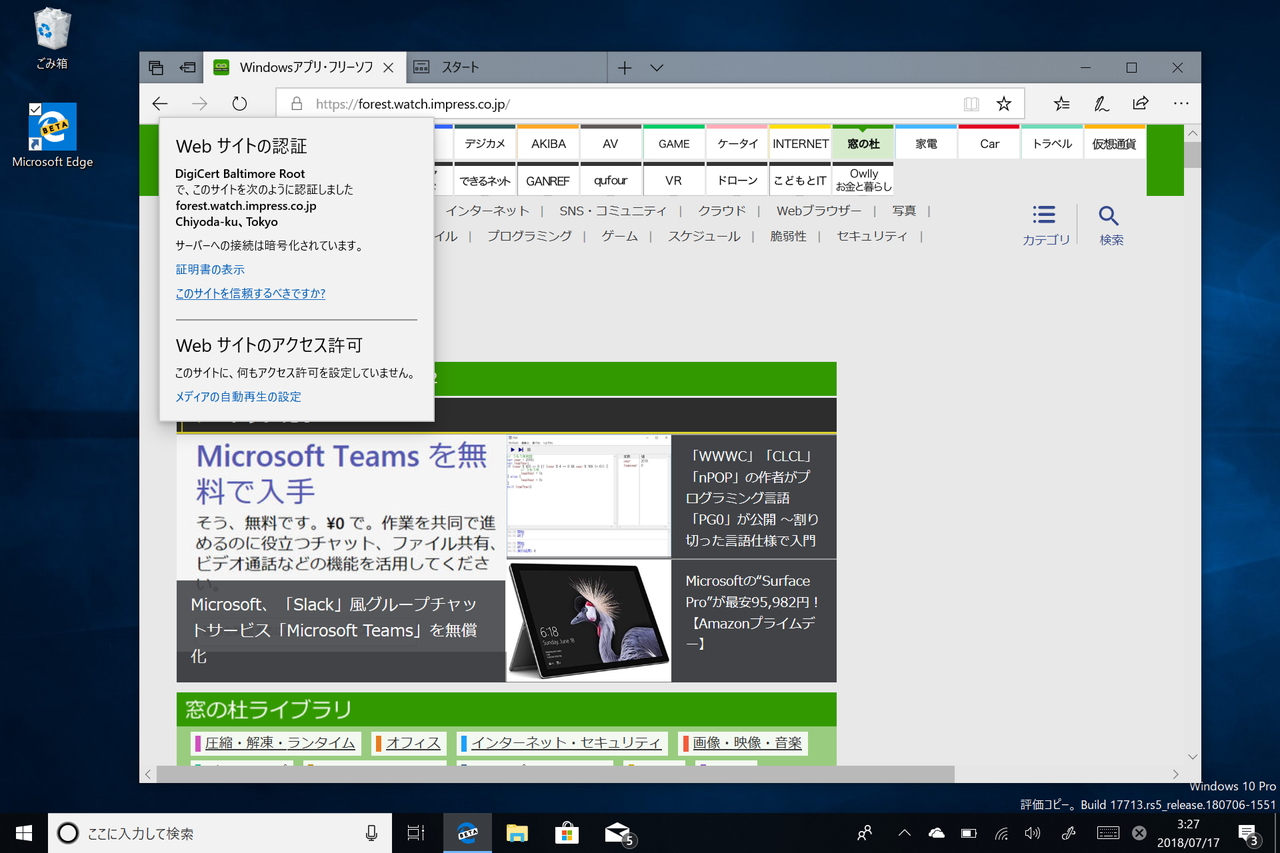Share this page via the share icon

click(x=1140, y=103)
